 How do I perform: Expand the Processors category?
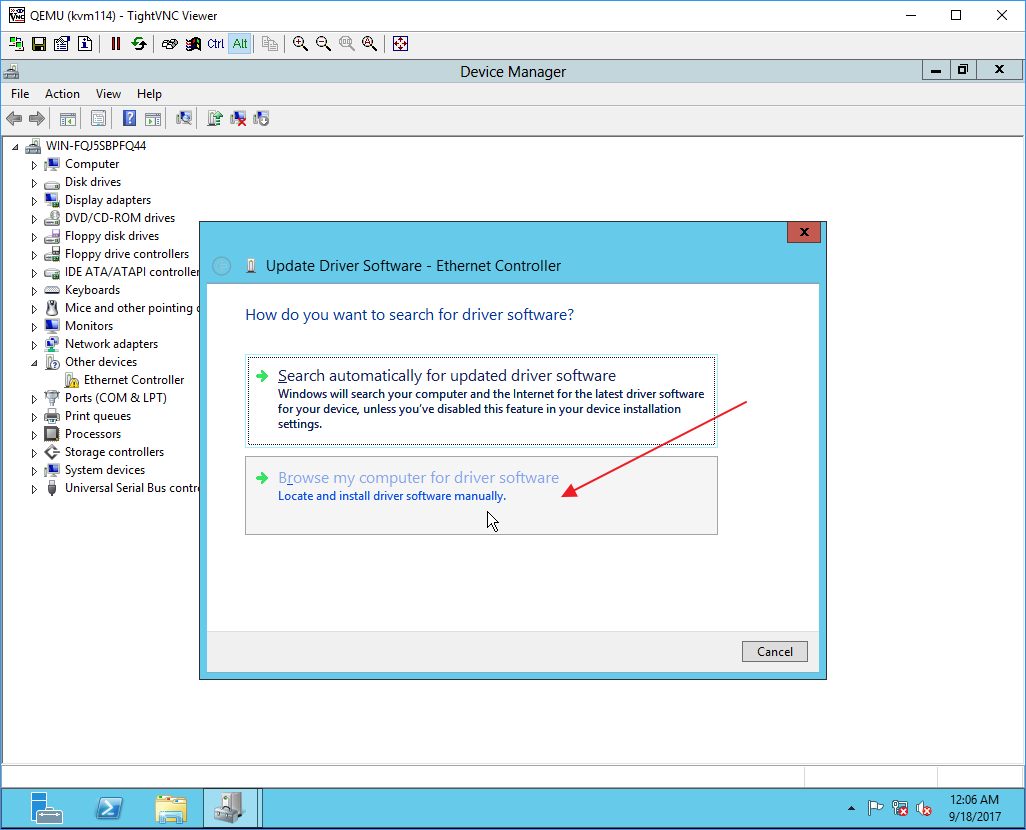click(34, 435)
